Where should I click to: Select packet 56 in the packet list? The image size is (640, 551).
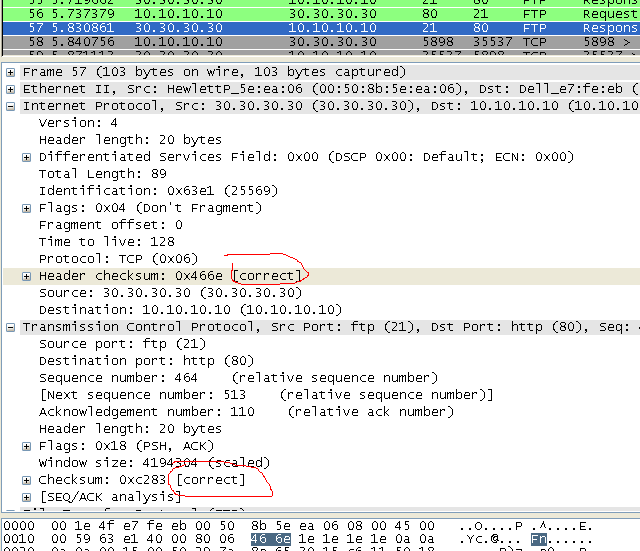pyautogui.click(x=300, y=15)
